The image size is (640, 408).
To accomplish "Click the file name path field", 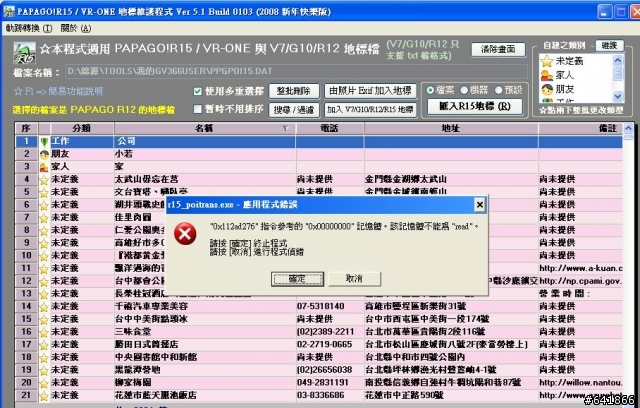I will pos(296,71).
